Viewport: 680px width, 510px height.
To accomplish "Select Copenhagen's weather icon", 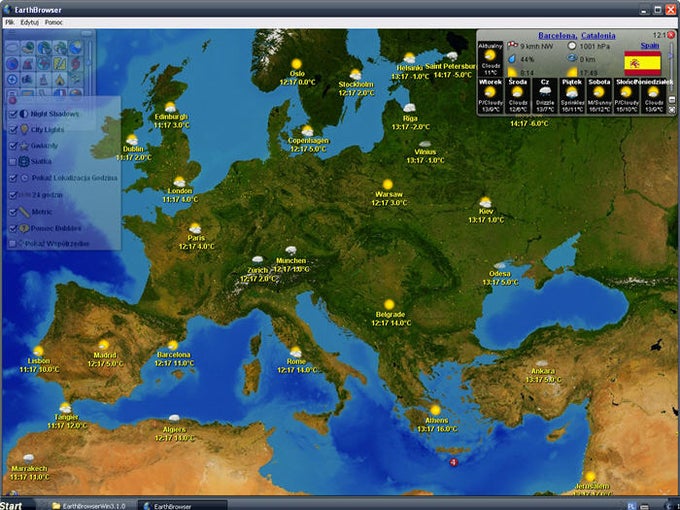I will coord(307,131).
